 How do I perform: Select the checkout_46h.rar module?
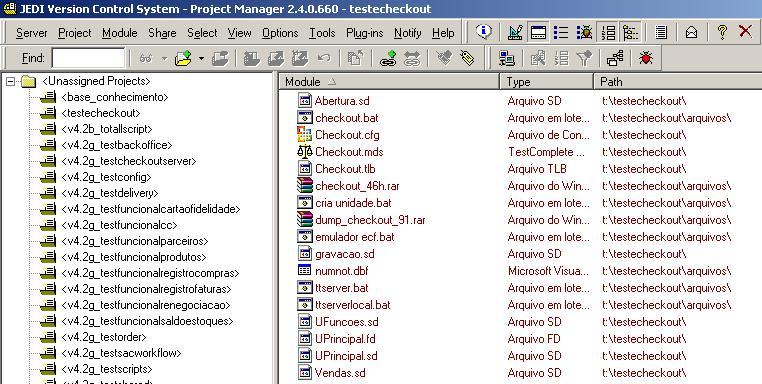pos(357,186)
